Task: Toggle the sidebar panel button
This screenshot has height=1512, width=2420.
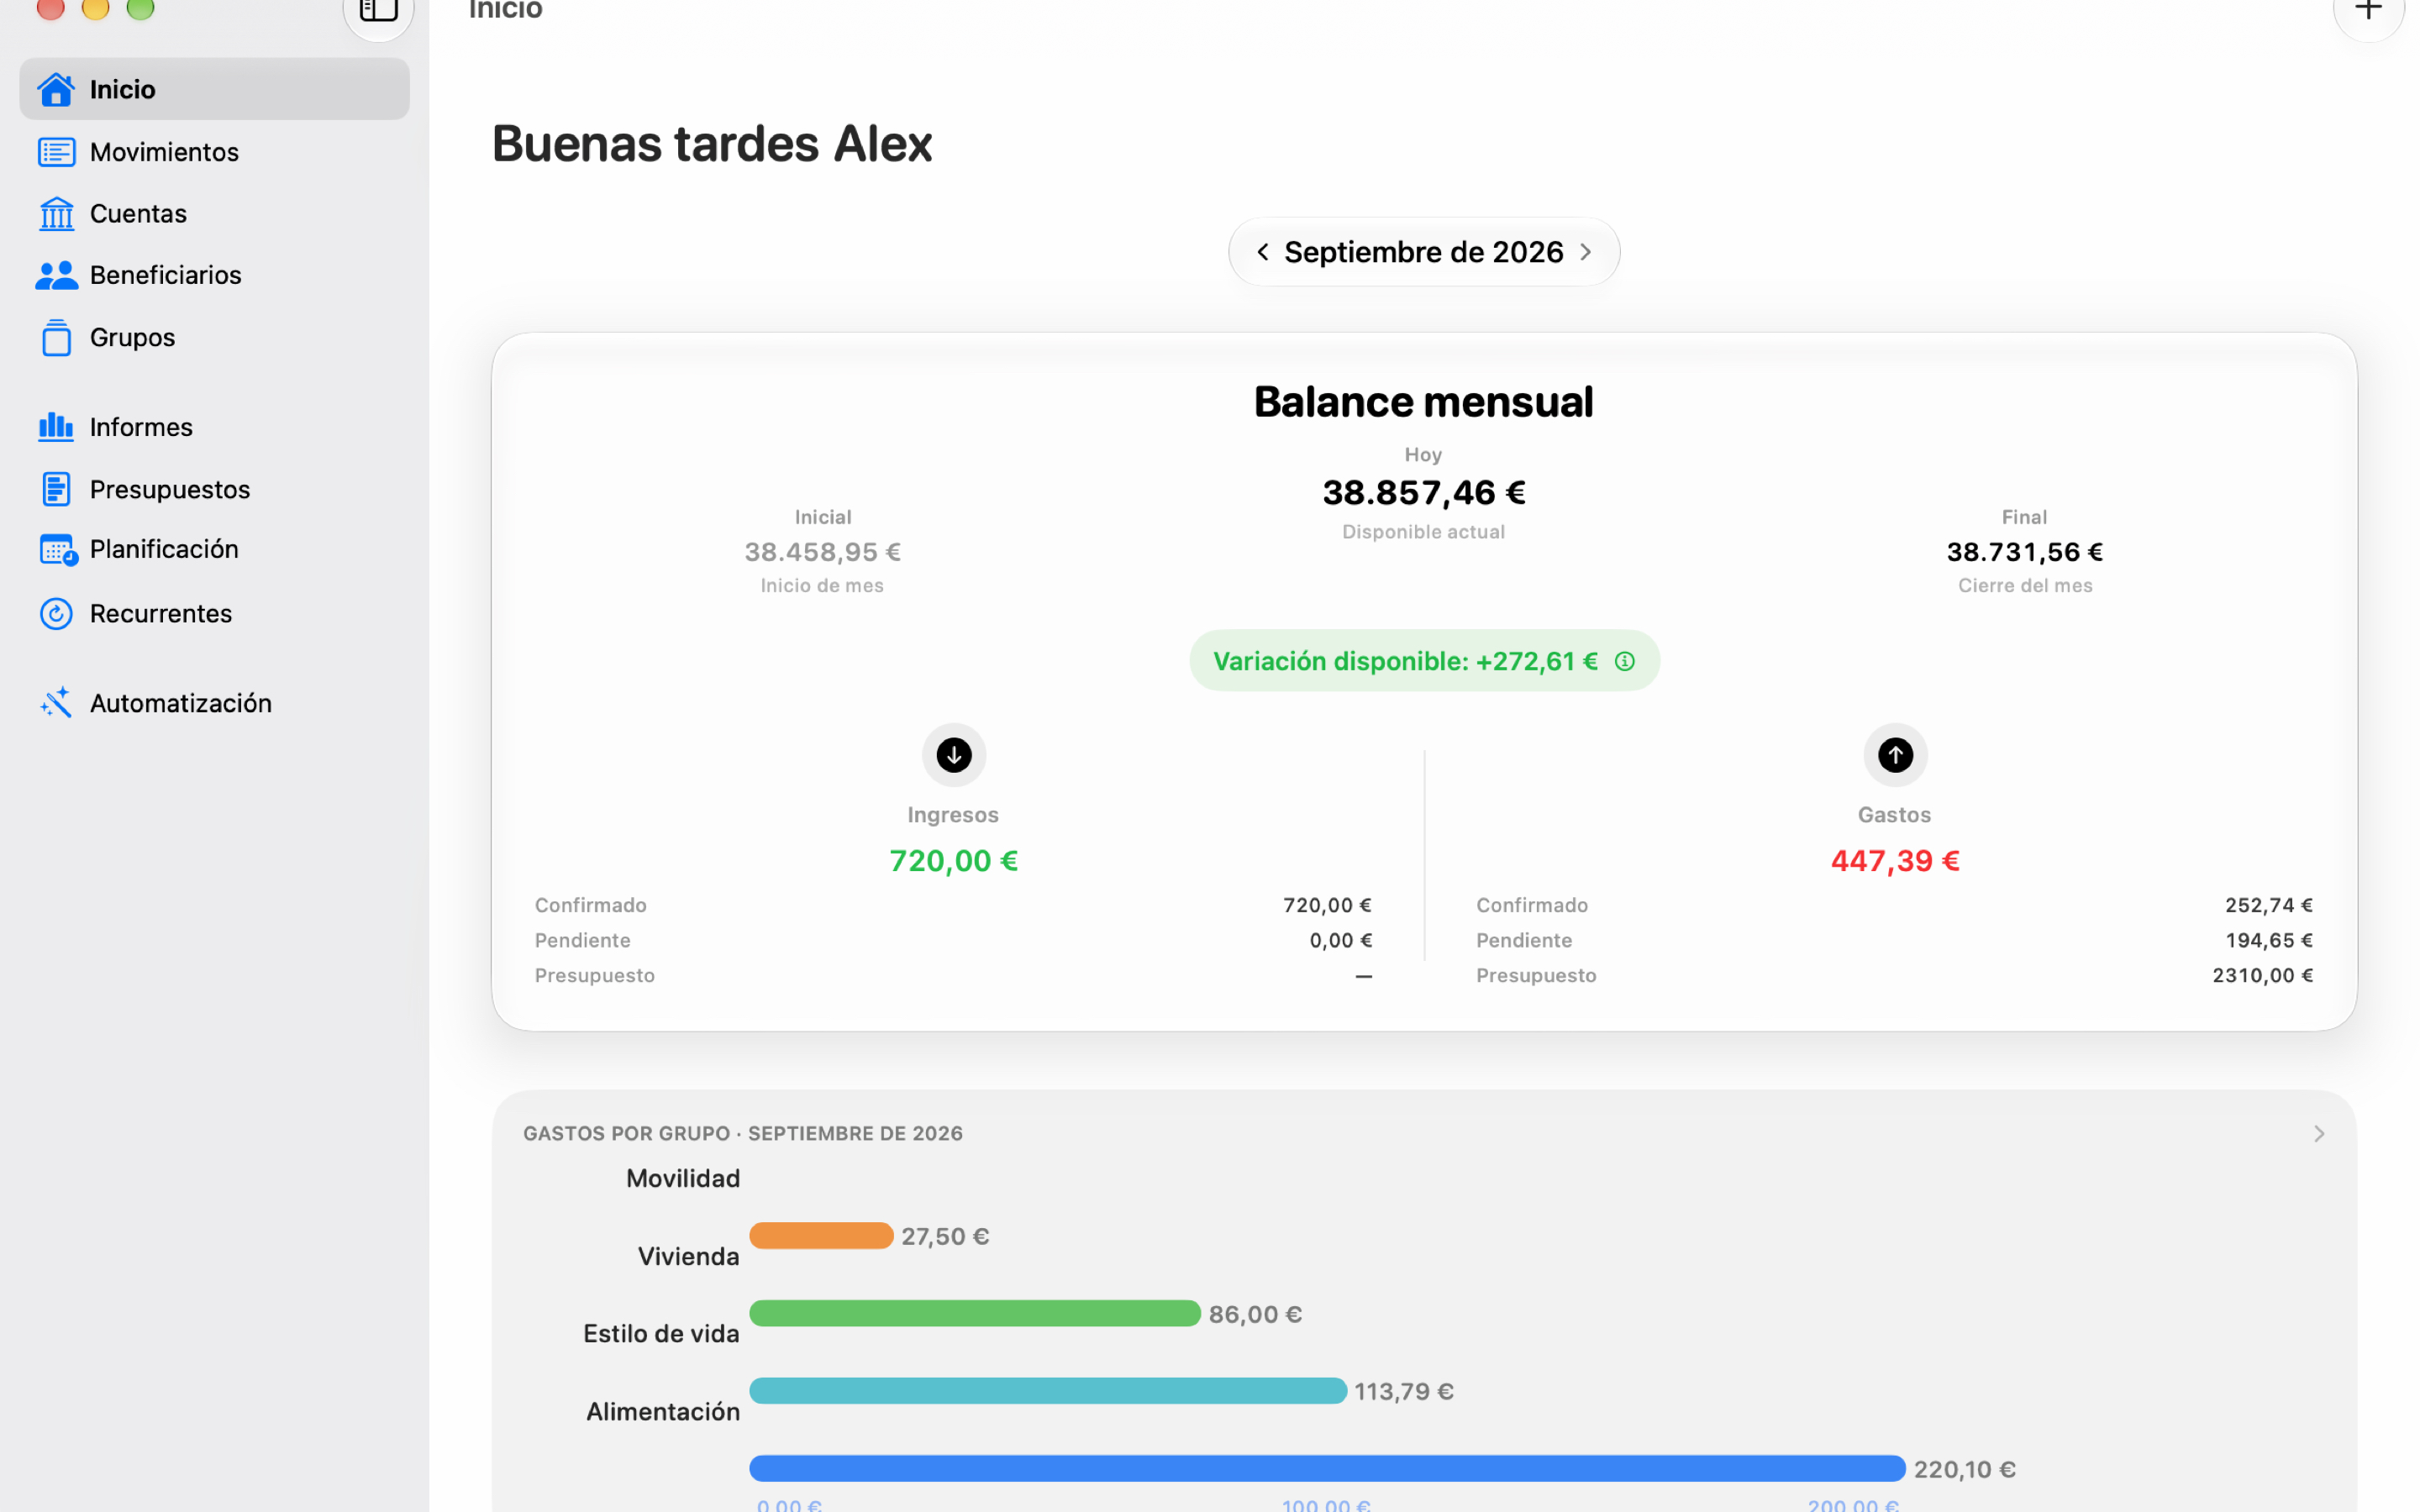Action: (x=378, y=12)
